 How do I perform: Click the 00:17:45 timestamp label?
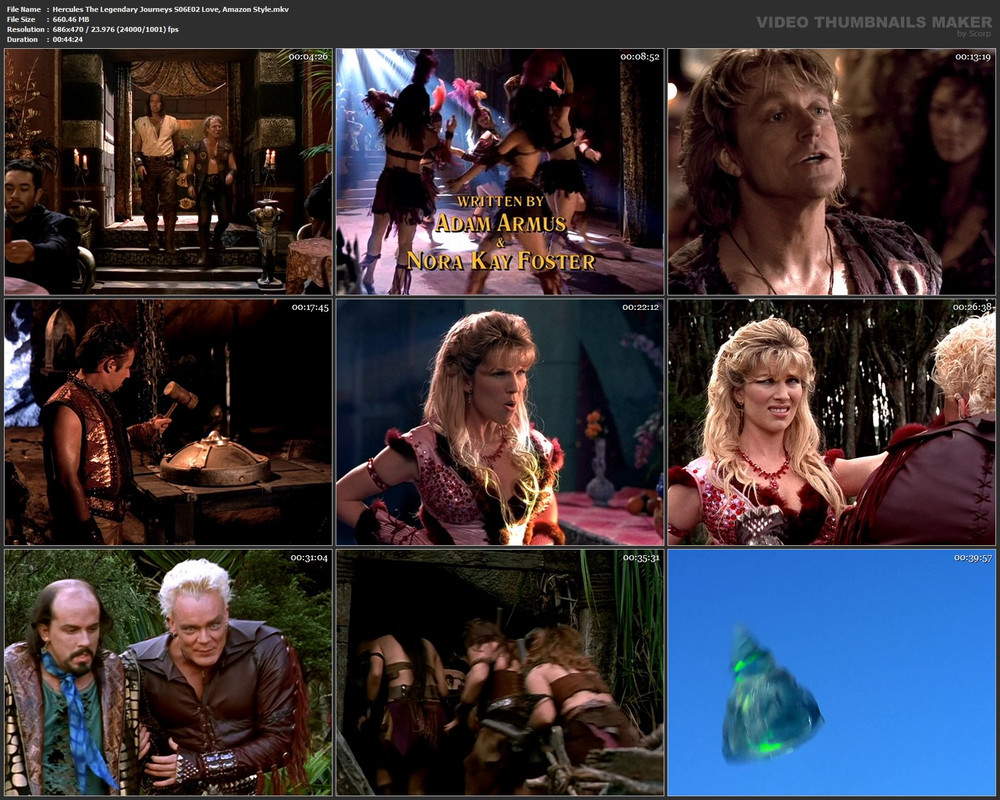[311, 307]
